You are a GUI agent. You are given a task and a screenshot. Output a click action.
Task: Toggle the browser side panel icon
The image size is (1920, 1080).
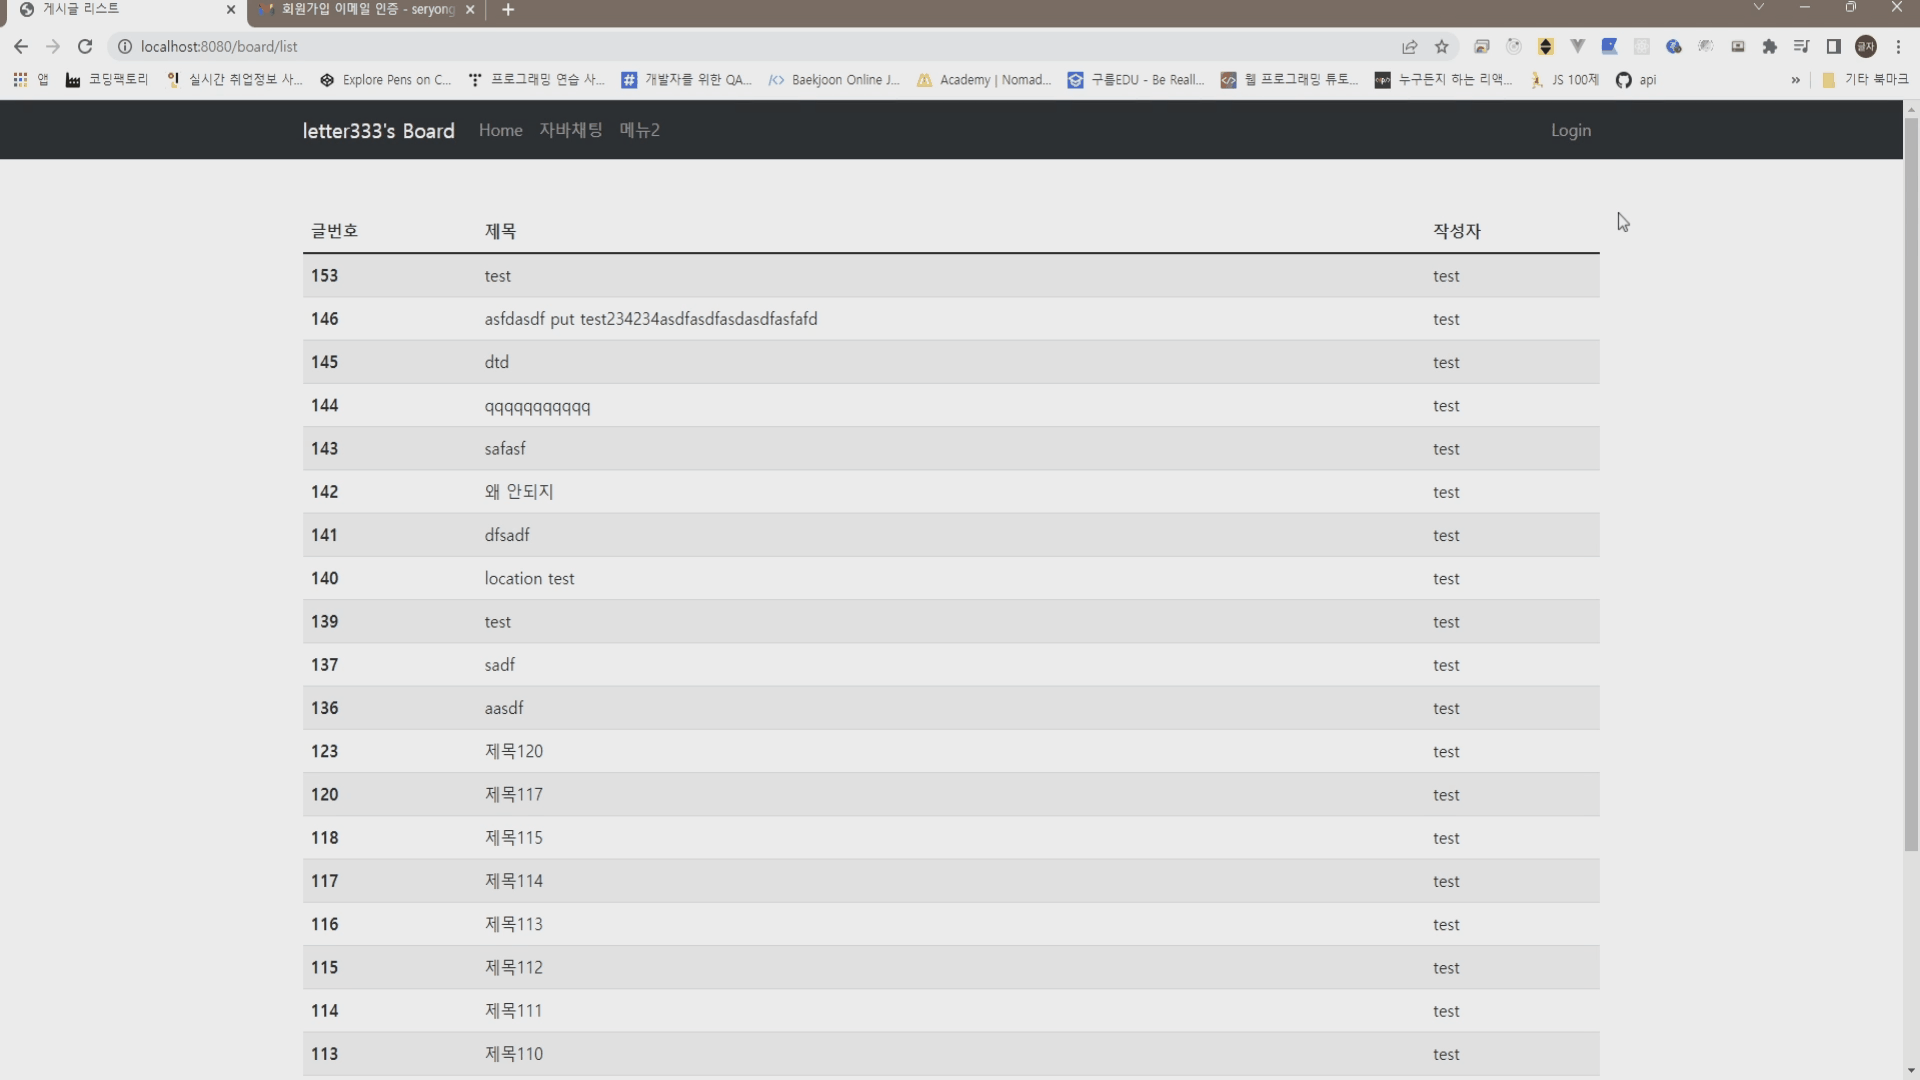click(x=1833, y=47)
